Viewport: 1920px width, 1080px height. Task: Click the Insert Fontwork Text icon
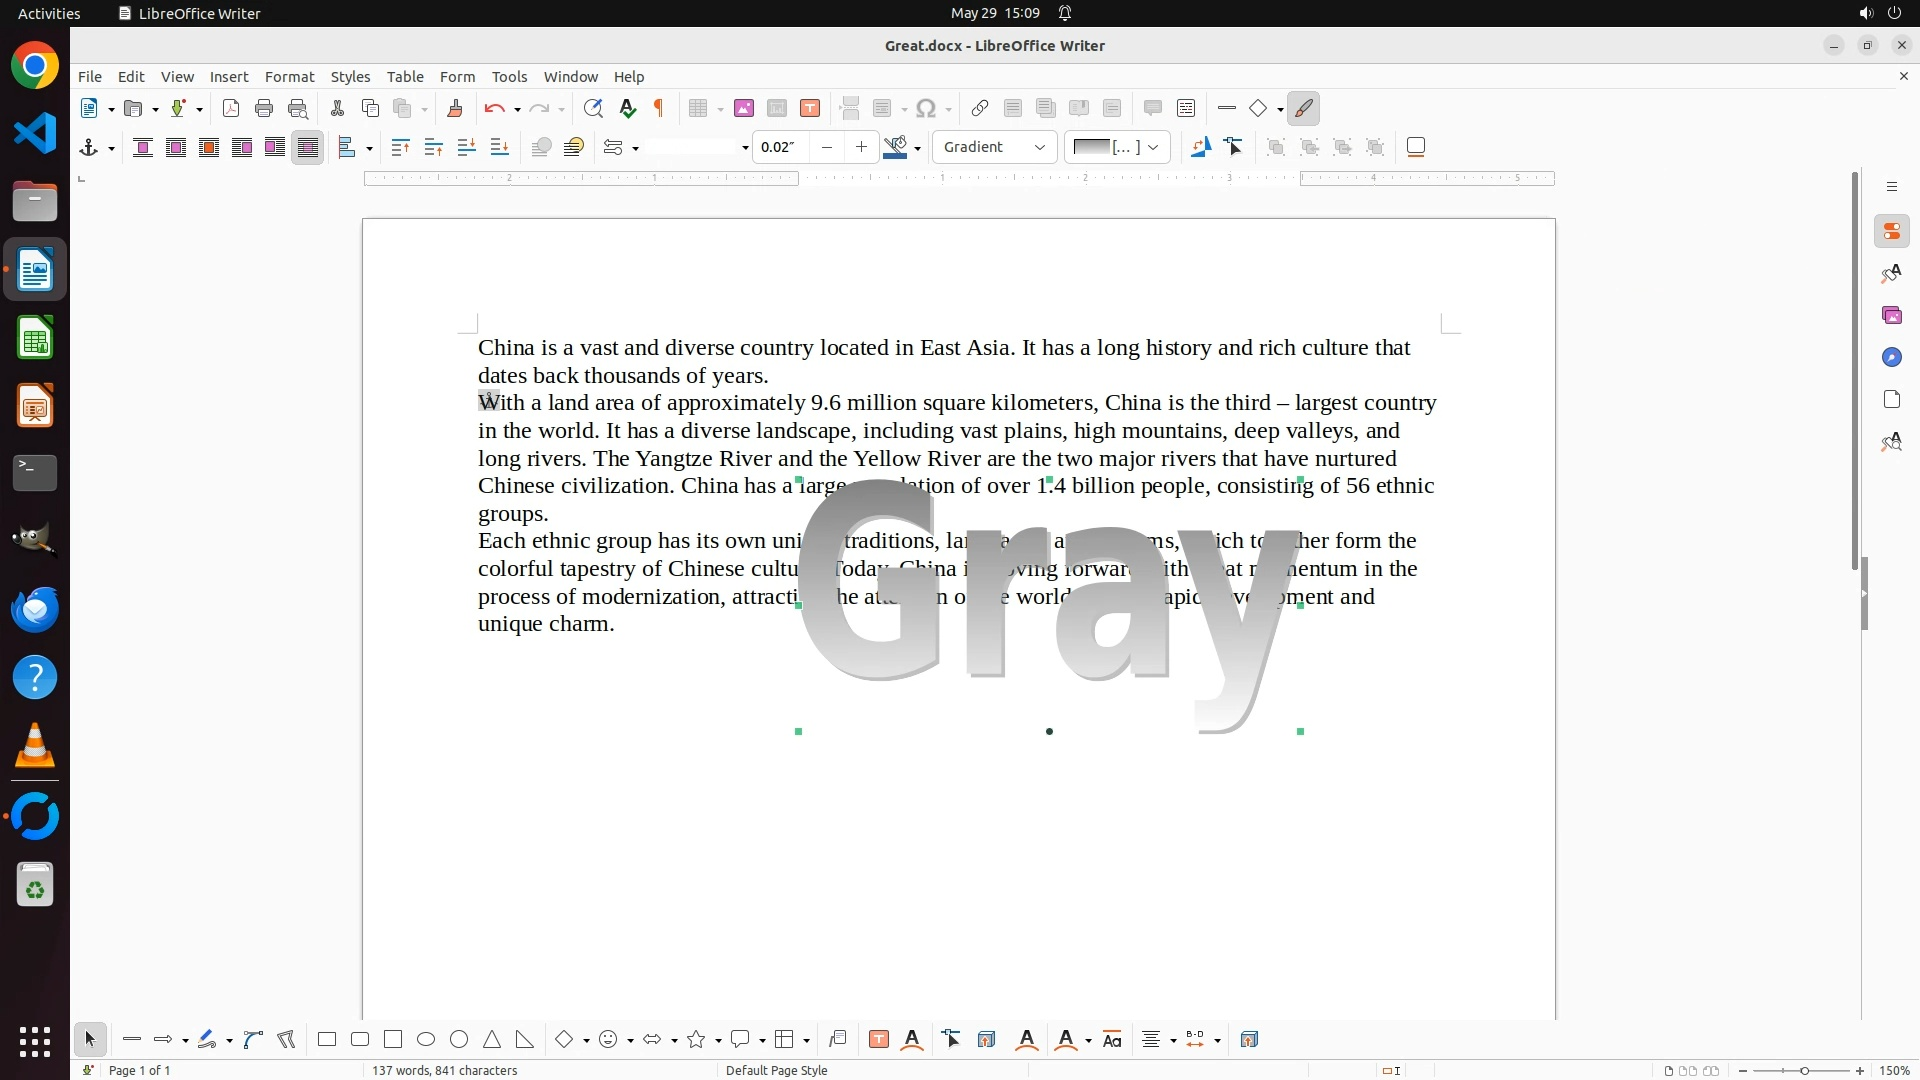[912, 1040]
